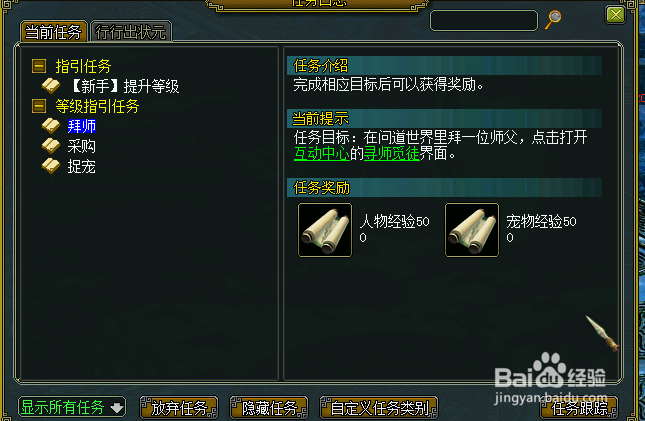The image size is (645, 421).
Task: Click the magnifying glass search icon
Action: [x=553, y=19]
